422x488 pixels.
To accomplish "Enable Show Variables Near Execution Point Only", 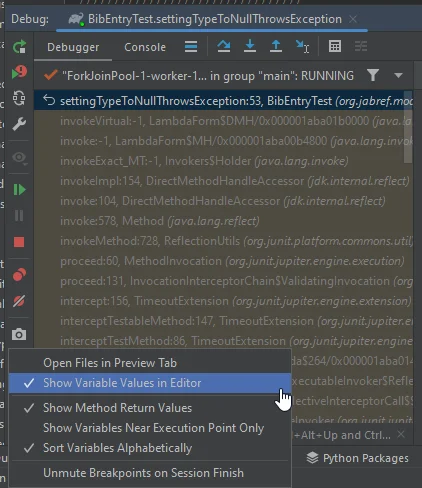I will click(x=150, y=428).
